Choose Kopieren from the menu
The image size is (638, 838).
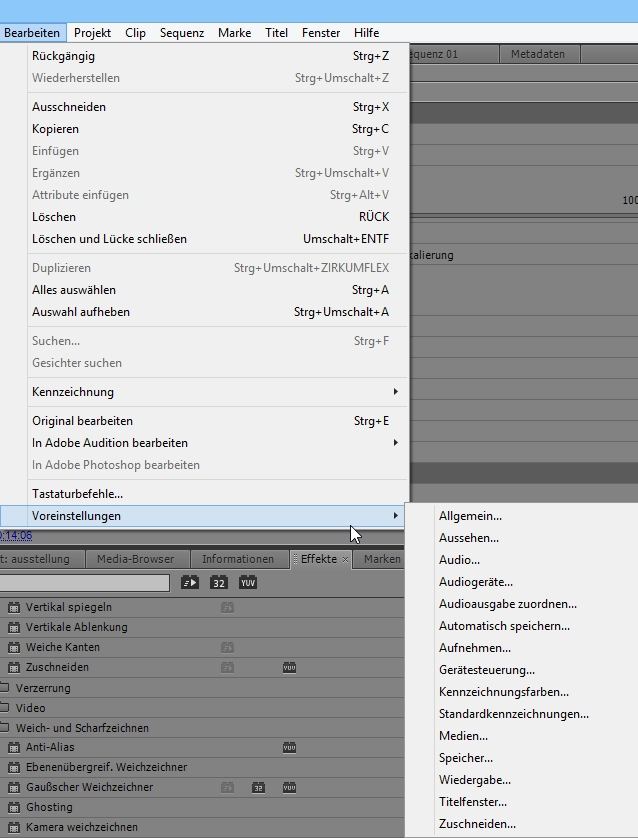[x=218, y=129]
